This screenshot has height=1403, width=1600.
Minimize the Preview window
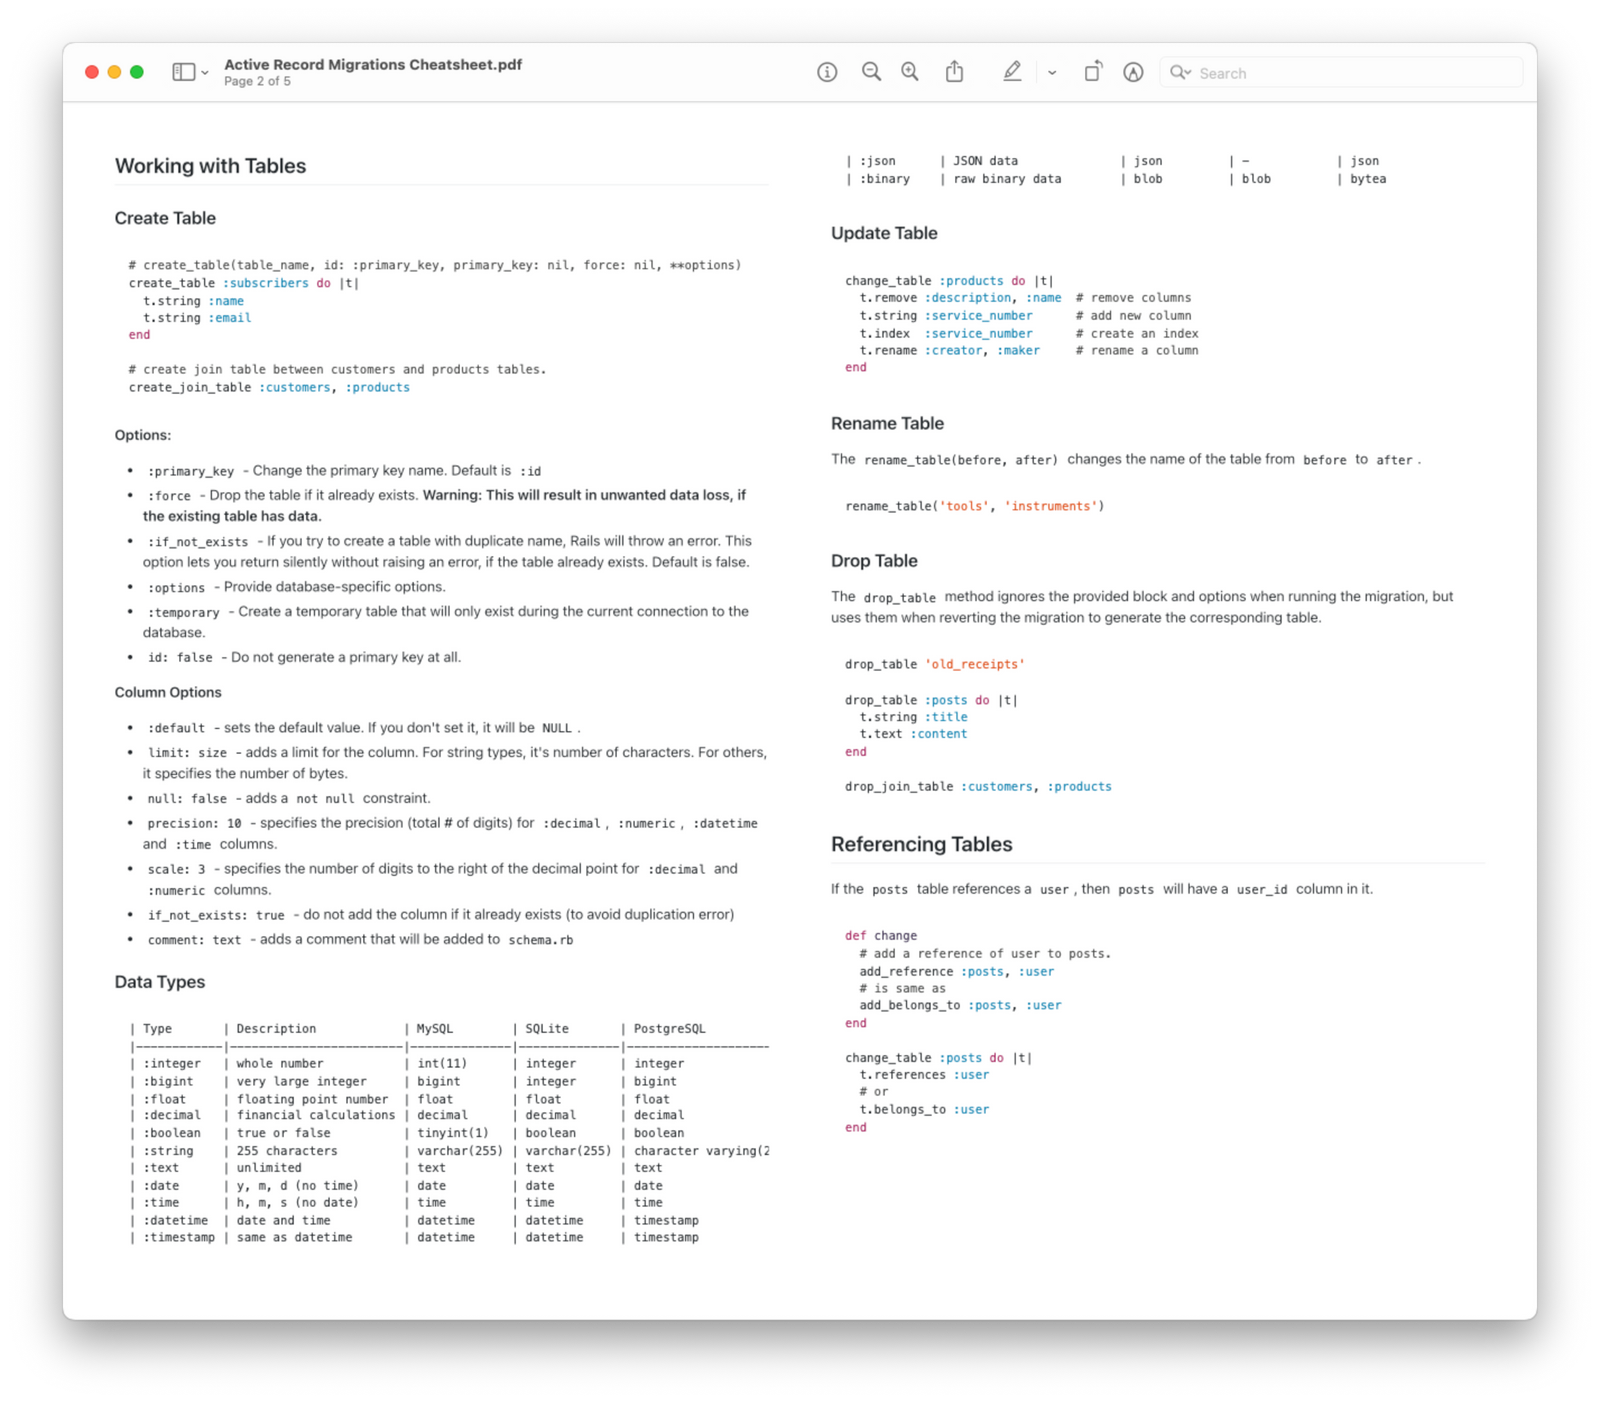(113, 72)
